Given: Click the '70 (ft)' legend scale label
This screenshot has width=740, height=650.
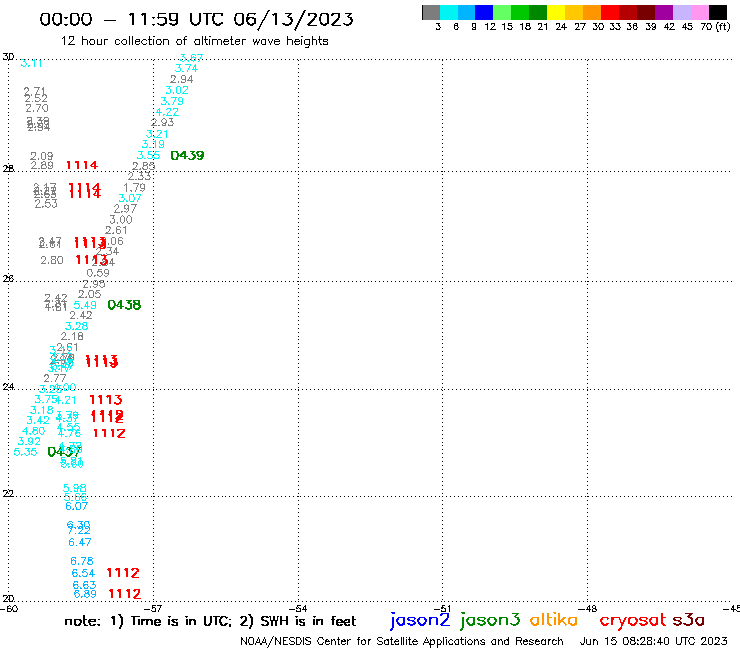Looking at the screenshot, I should (x=715, y=26).
